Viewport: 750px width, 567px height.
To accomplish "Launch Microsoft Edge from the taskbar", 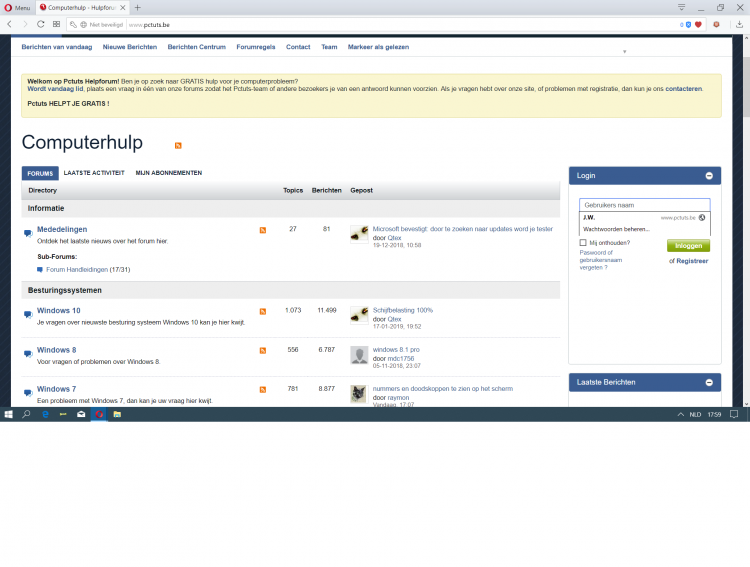I will (x=45, y=414).
